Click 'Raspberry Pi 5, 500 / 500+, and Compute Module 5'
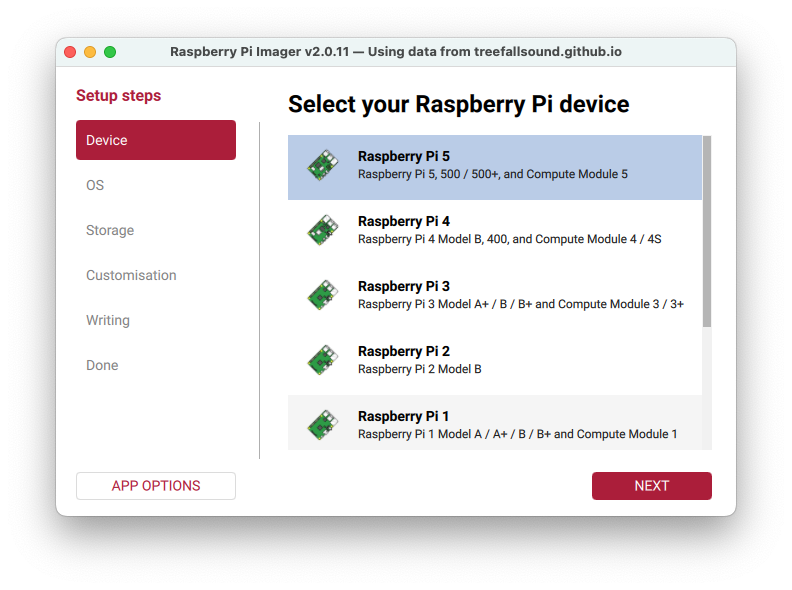 click(x=493, y=174)
